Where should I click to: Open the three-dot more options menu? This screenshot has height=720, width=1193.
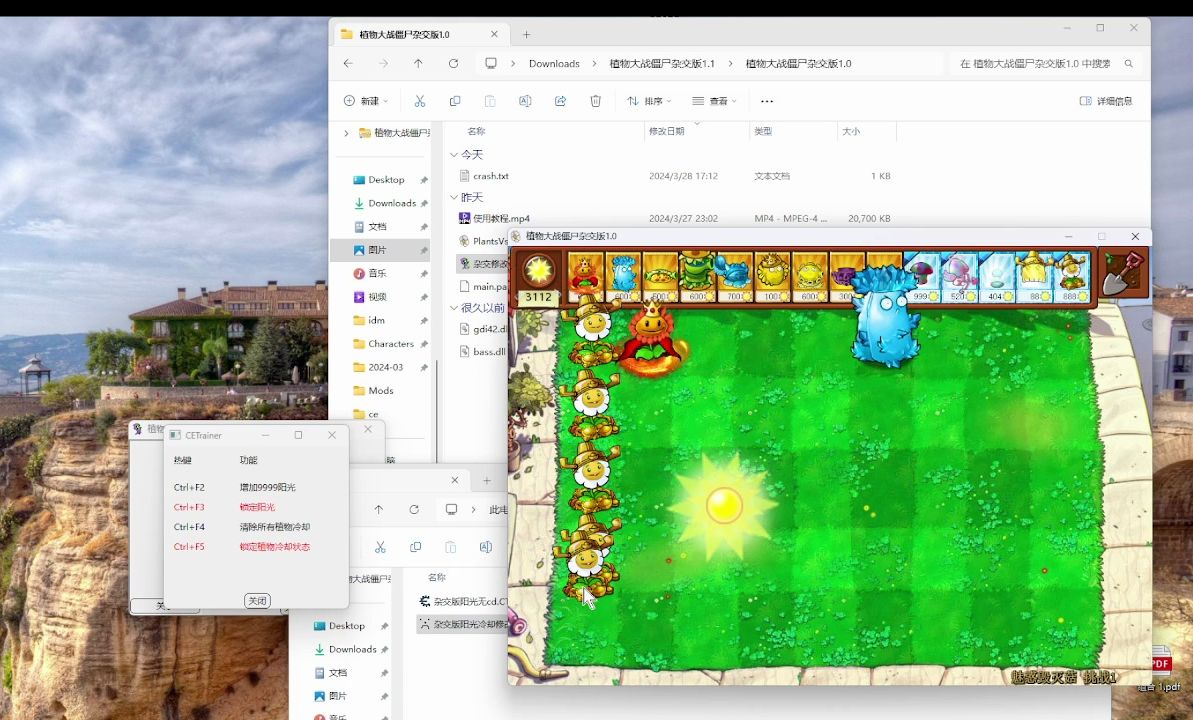tap(767, 100)
